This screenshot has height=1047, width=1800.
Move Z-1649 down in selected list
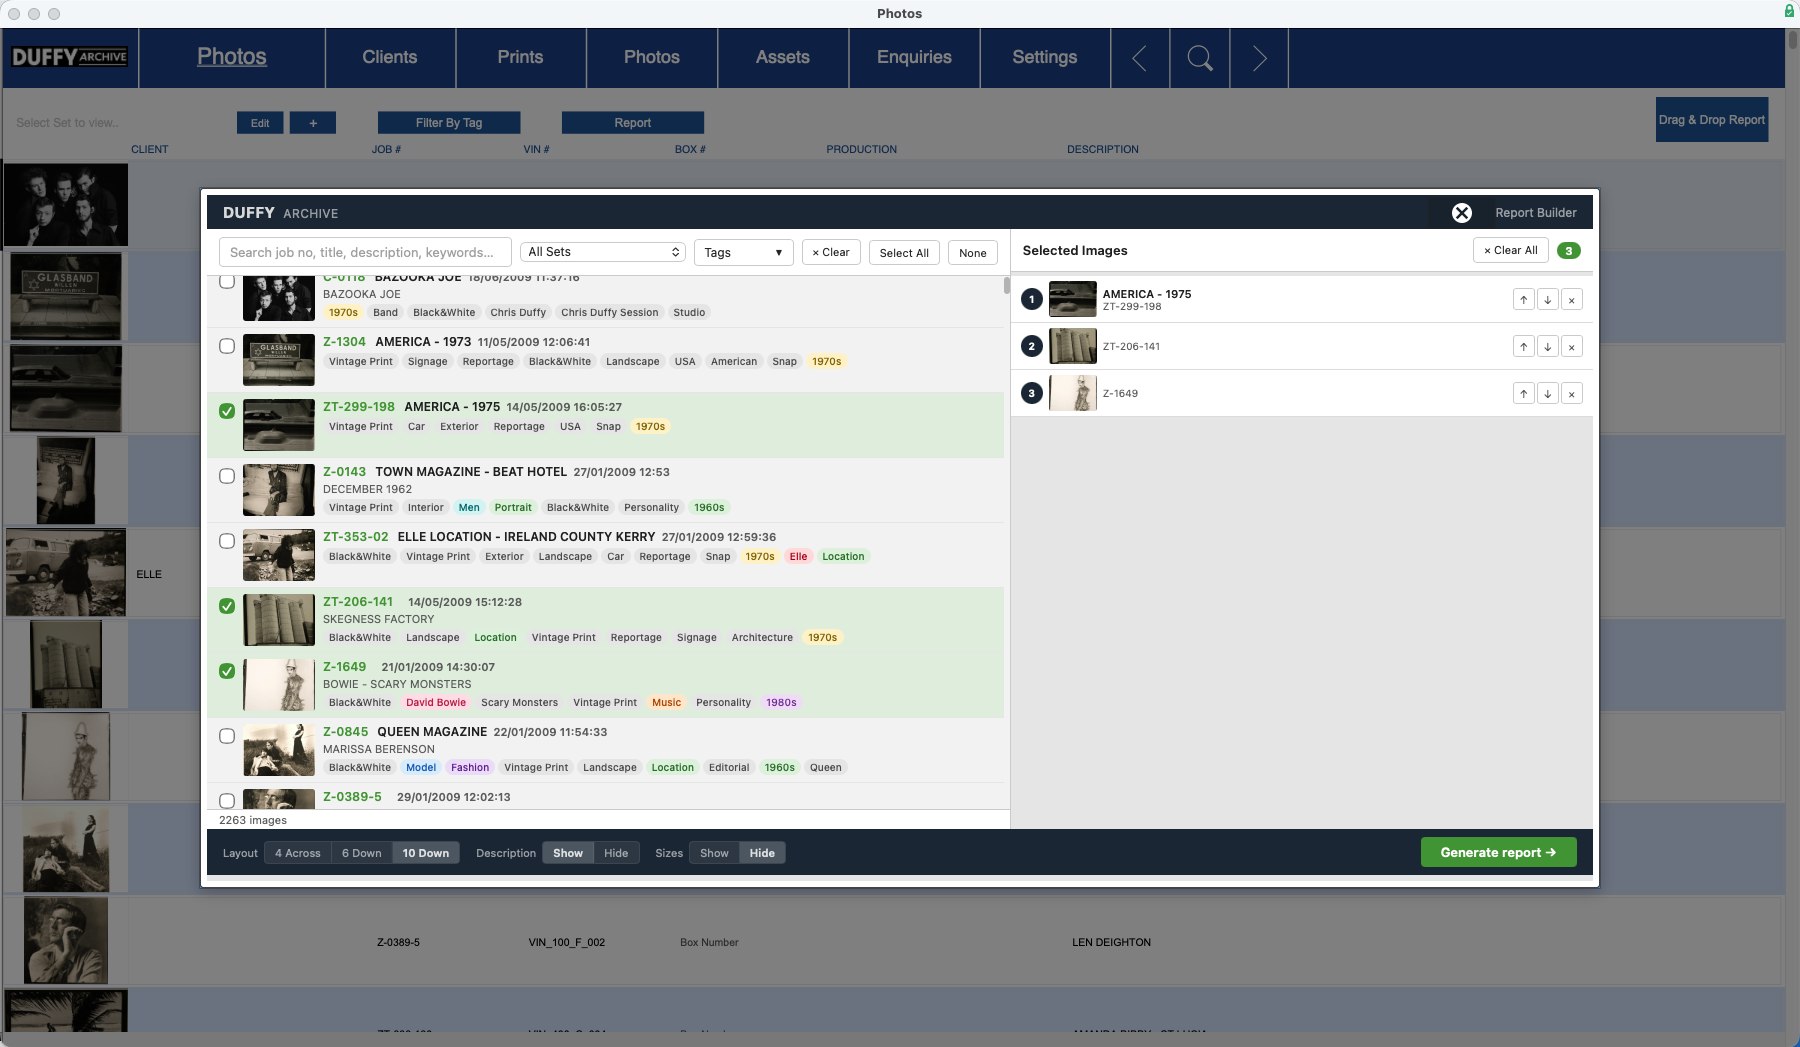(x=1547, y=394)
